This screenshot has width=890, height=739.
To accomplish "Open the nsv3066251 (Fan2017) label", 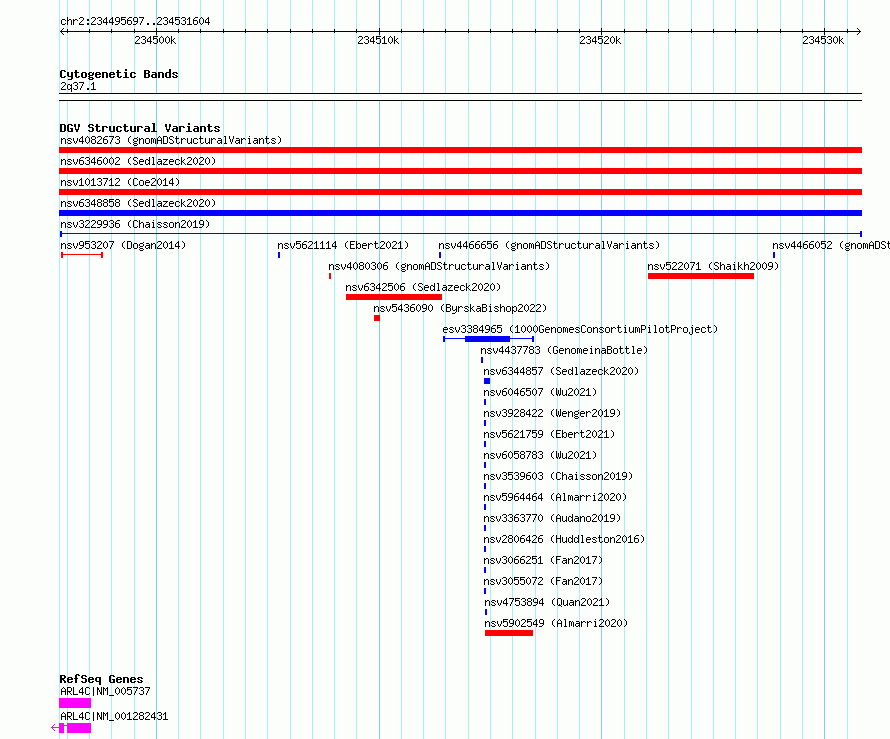I will click(543, 560).
